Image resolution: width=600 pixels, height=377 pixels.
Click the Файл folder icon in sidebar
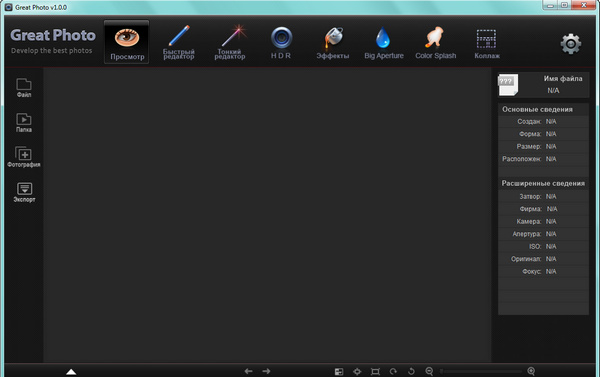tap(24, 88)
